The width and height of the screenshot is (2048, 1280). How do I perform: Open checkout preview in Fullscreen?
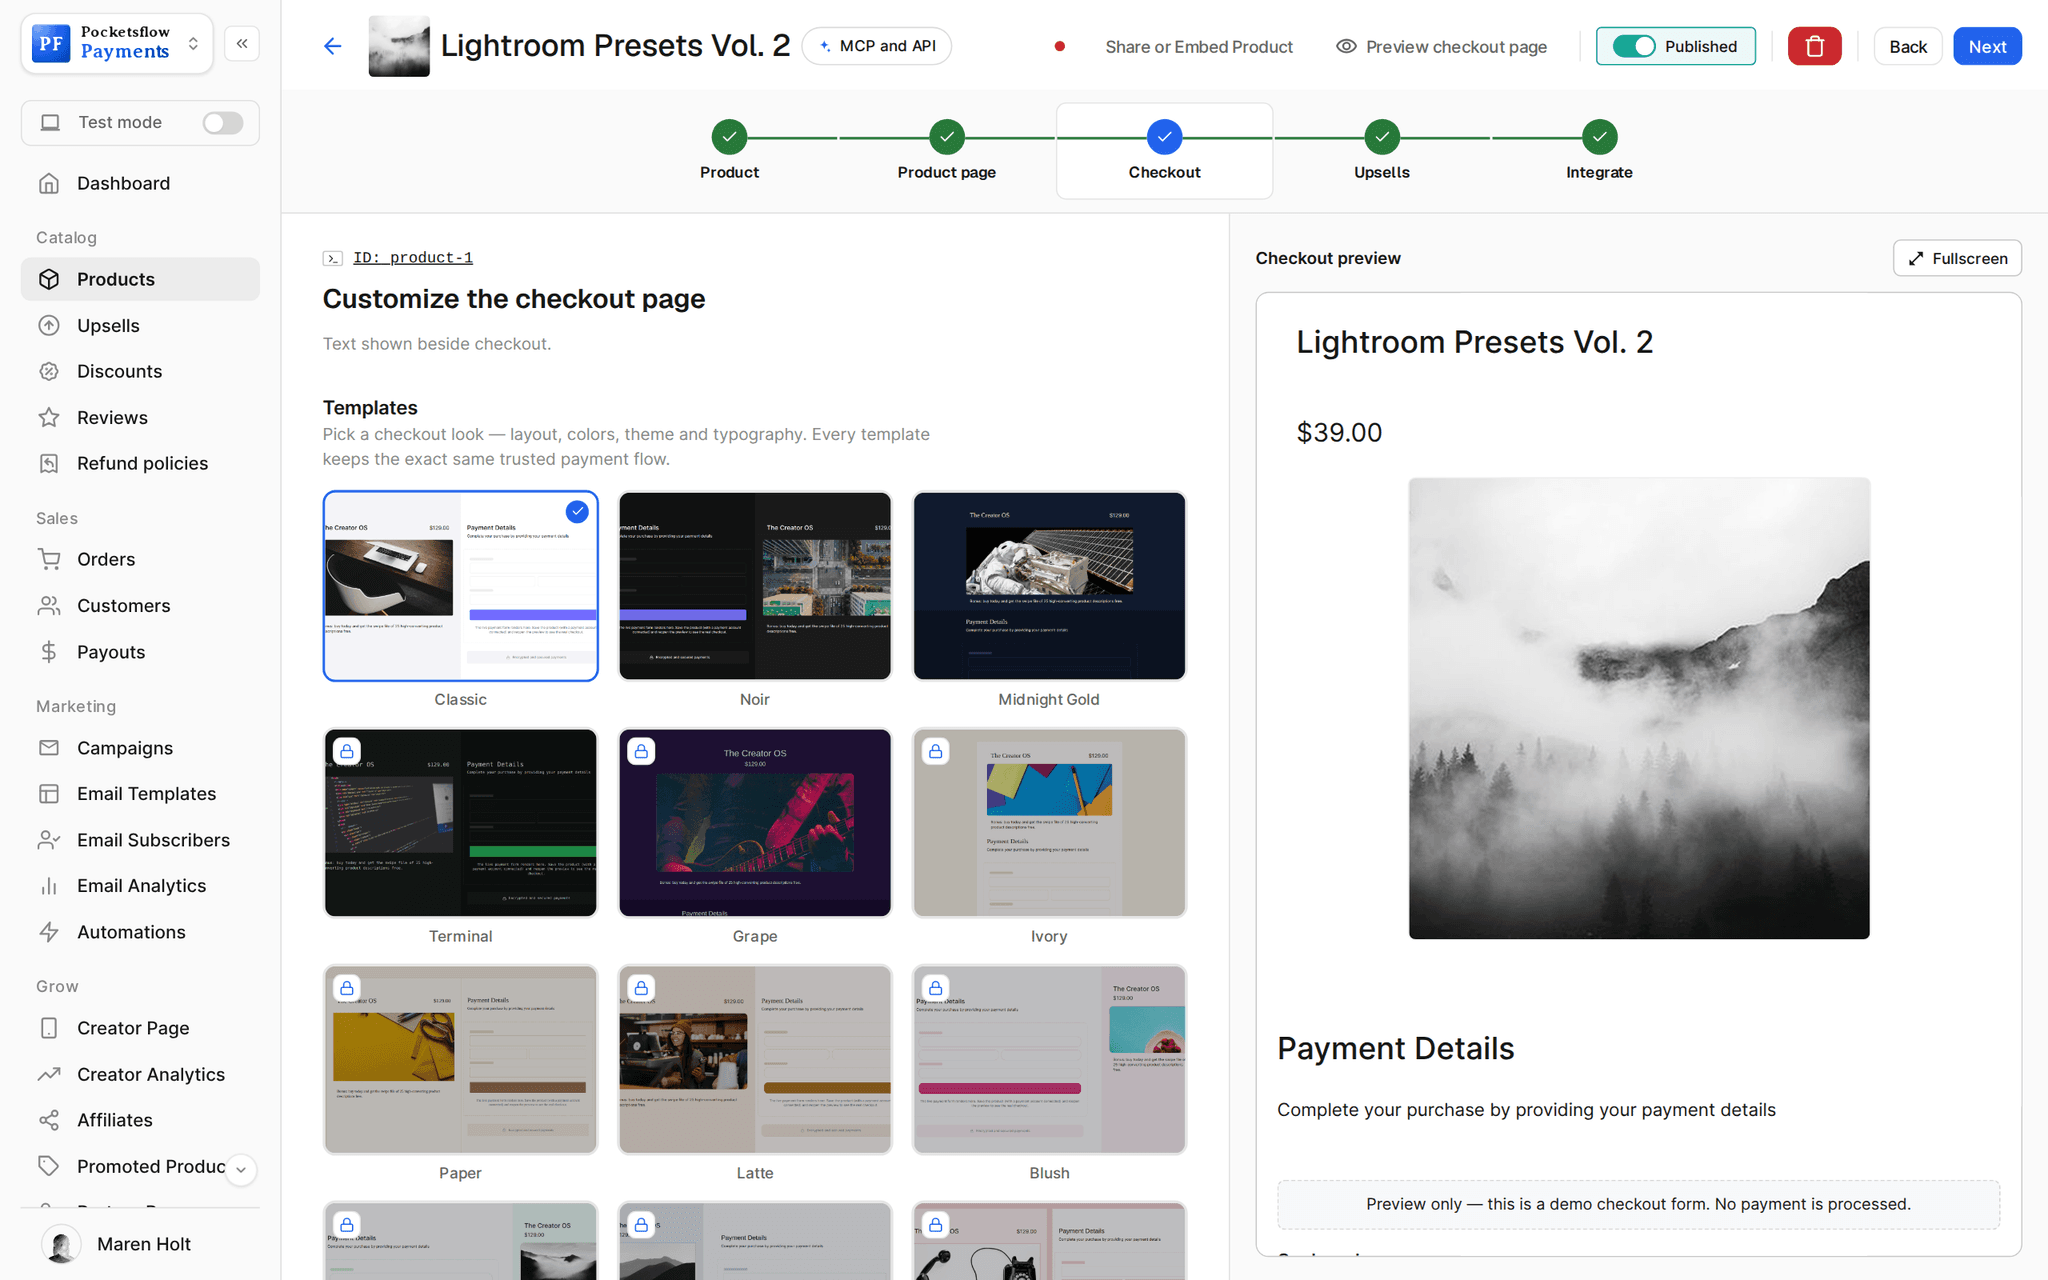[x=1957, y=258]
